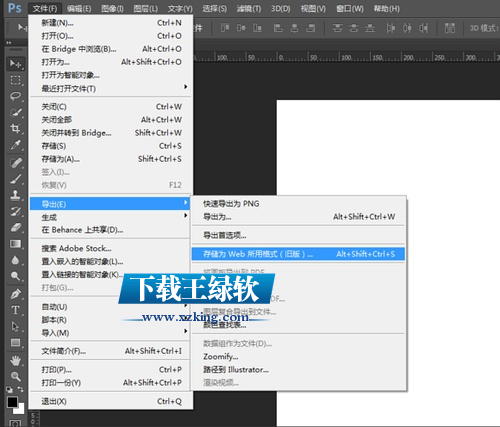Image resolution: width=500 pixels, height=427 pixels.
Task: Click align left edges icon in options bar
Action: (x=278, y=28)
